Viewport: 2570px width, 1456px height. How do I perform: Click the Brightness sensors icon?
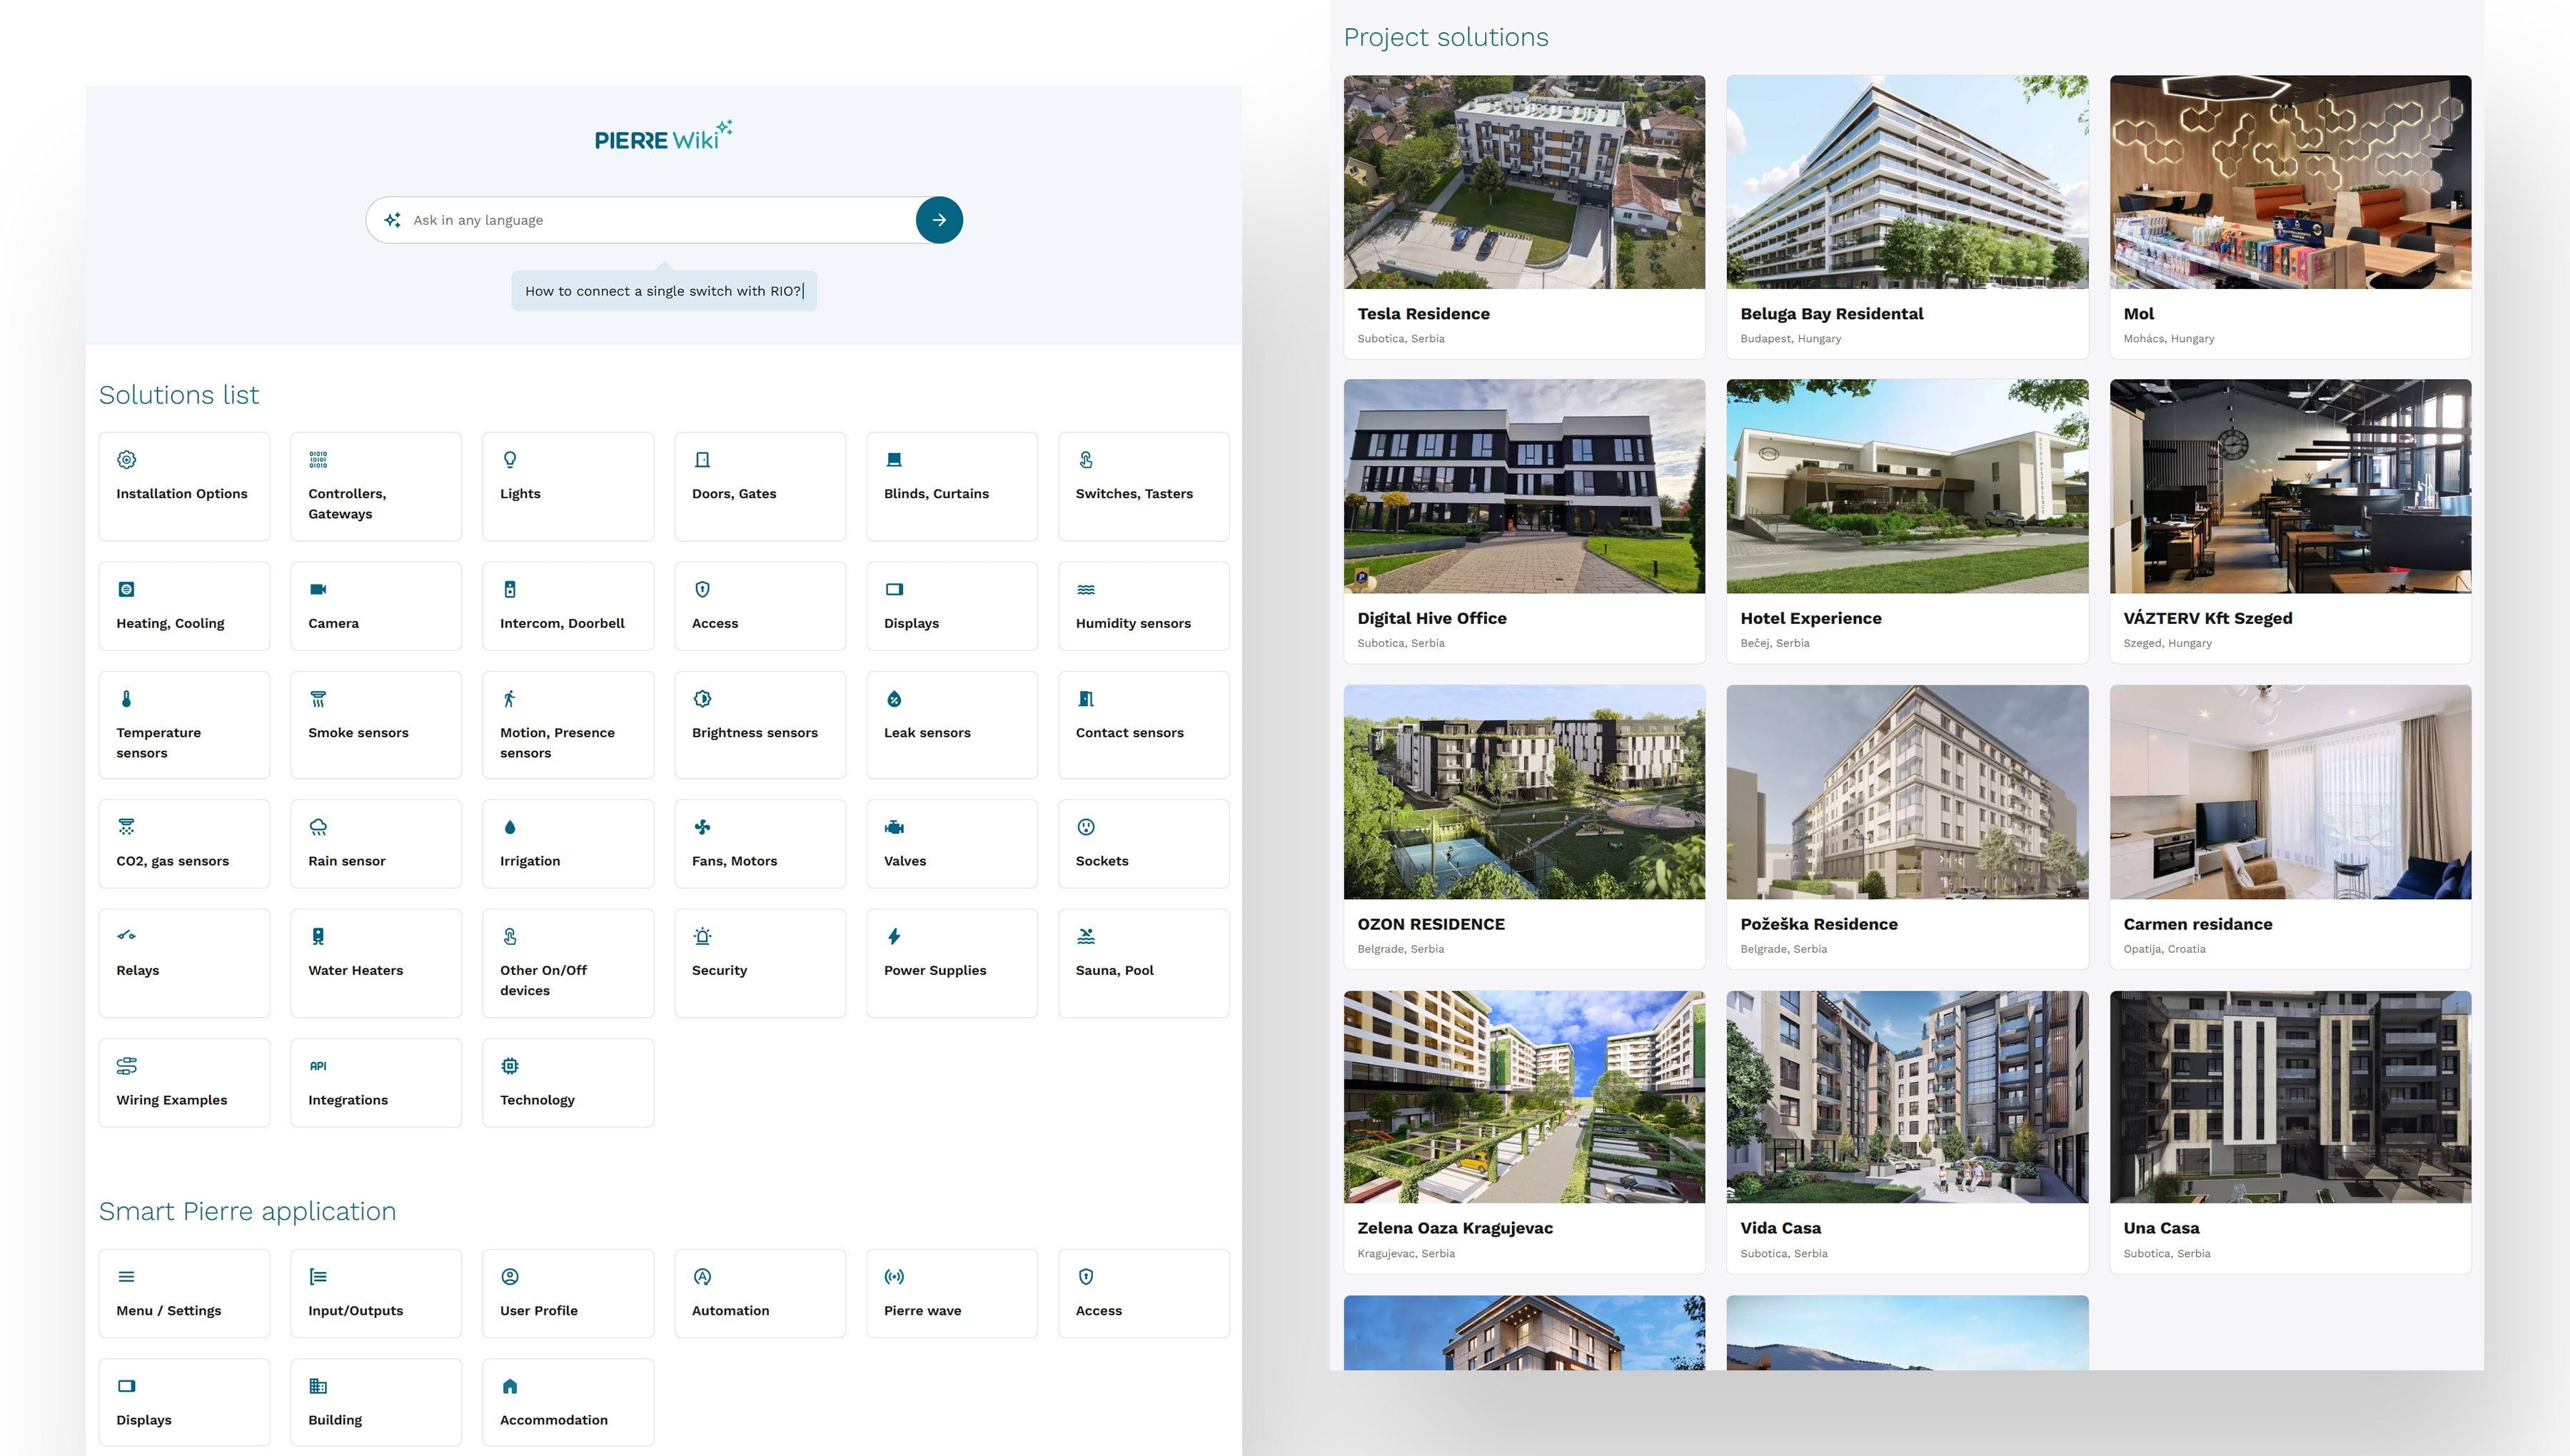pos(702,699)
